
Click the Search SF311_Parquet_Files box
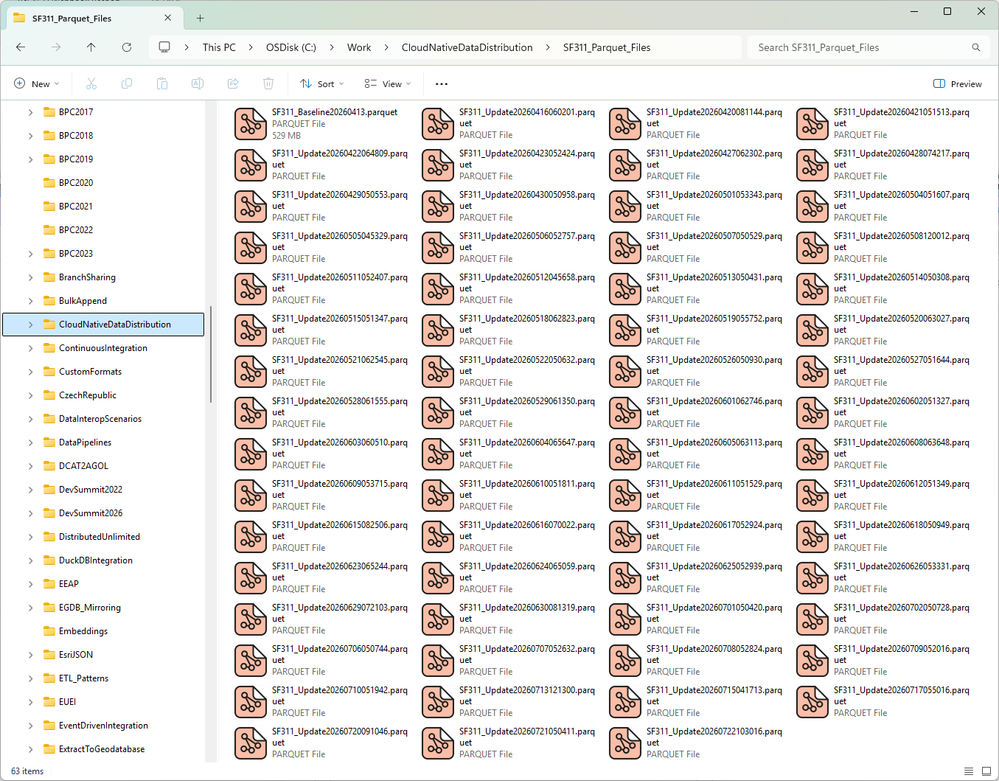coord(866,47)
